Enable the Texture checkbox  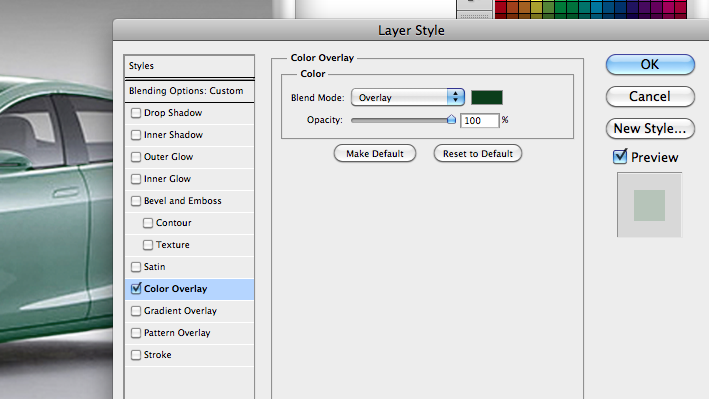click(x=148, y=245)
